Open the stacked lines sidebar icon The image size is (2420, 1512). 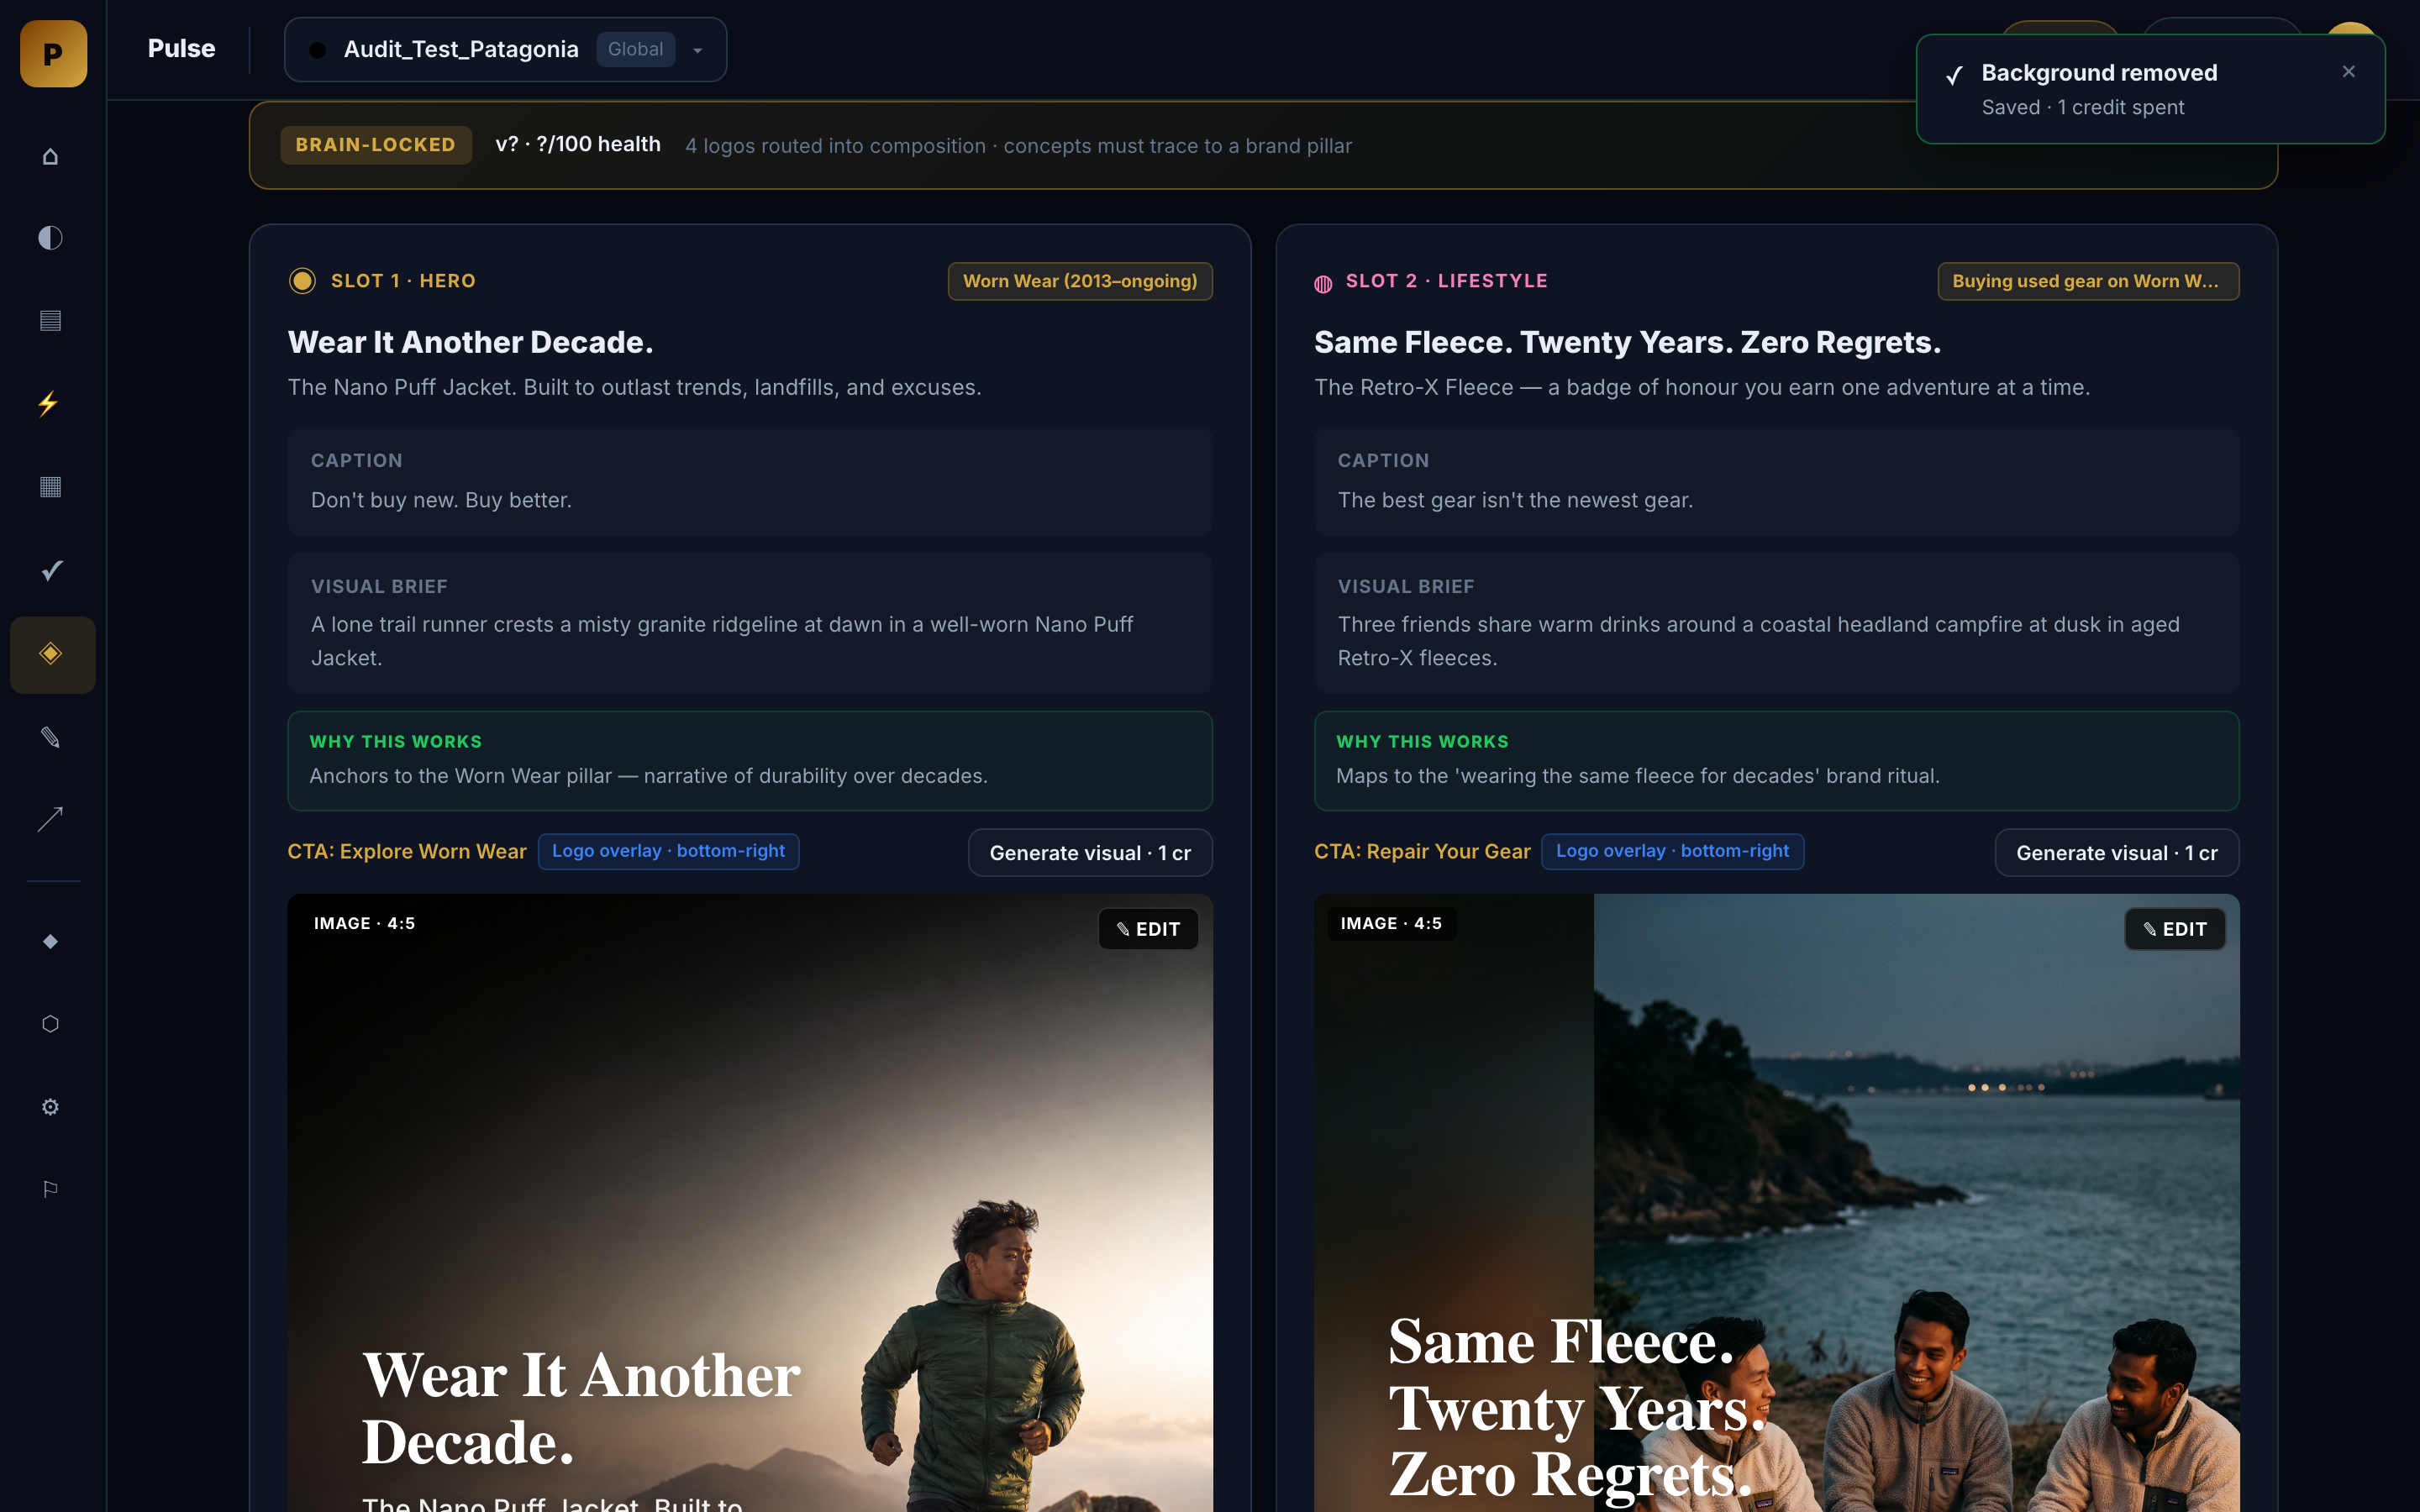pos(50,320)
